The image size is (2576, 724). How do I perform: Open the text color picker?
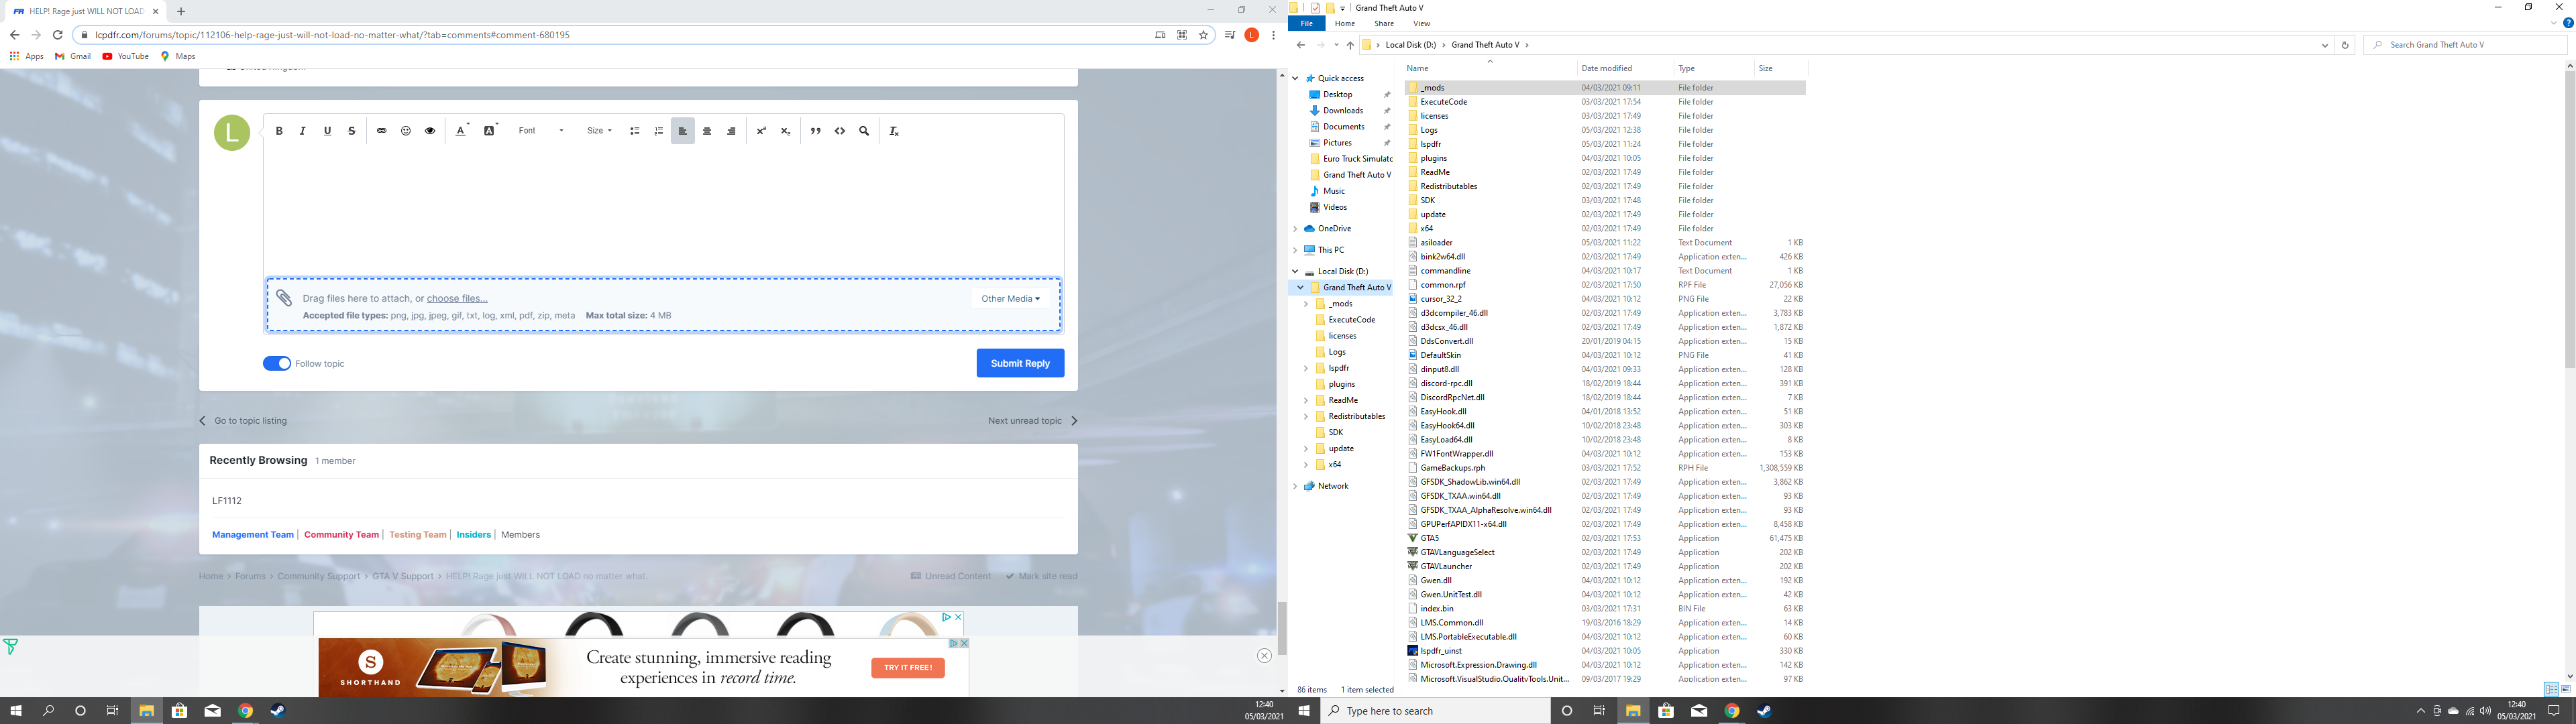coord(461,131)
